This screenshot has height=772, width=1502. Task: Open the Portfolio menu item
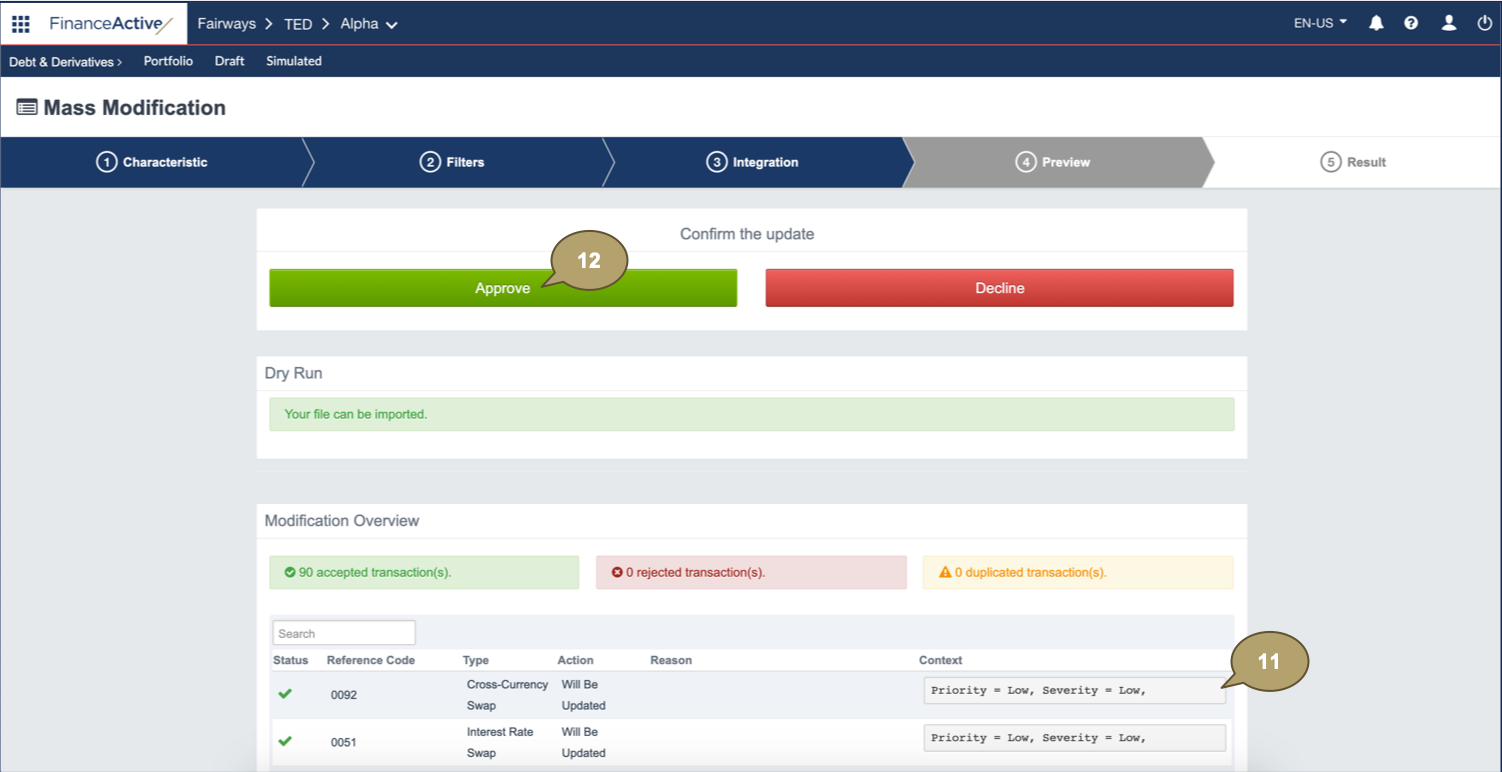point(168,61)
